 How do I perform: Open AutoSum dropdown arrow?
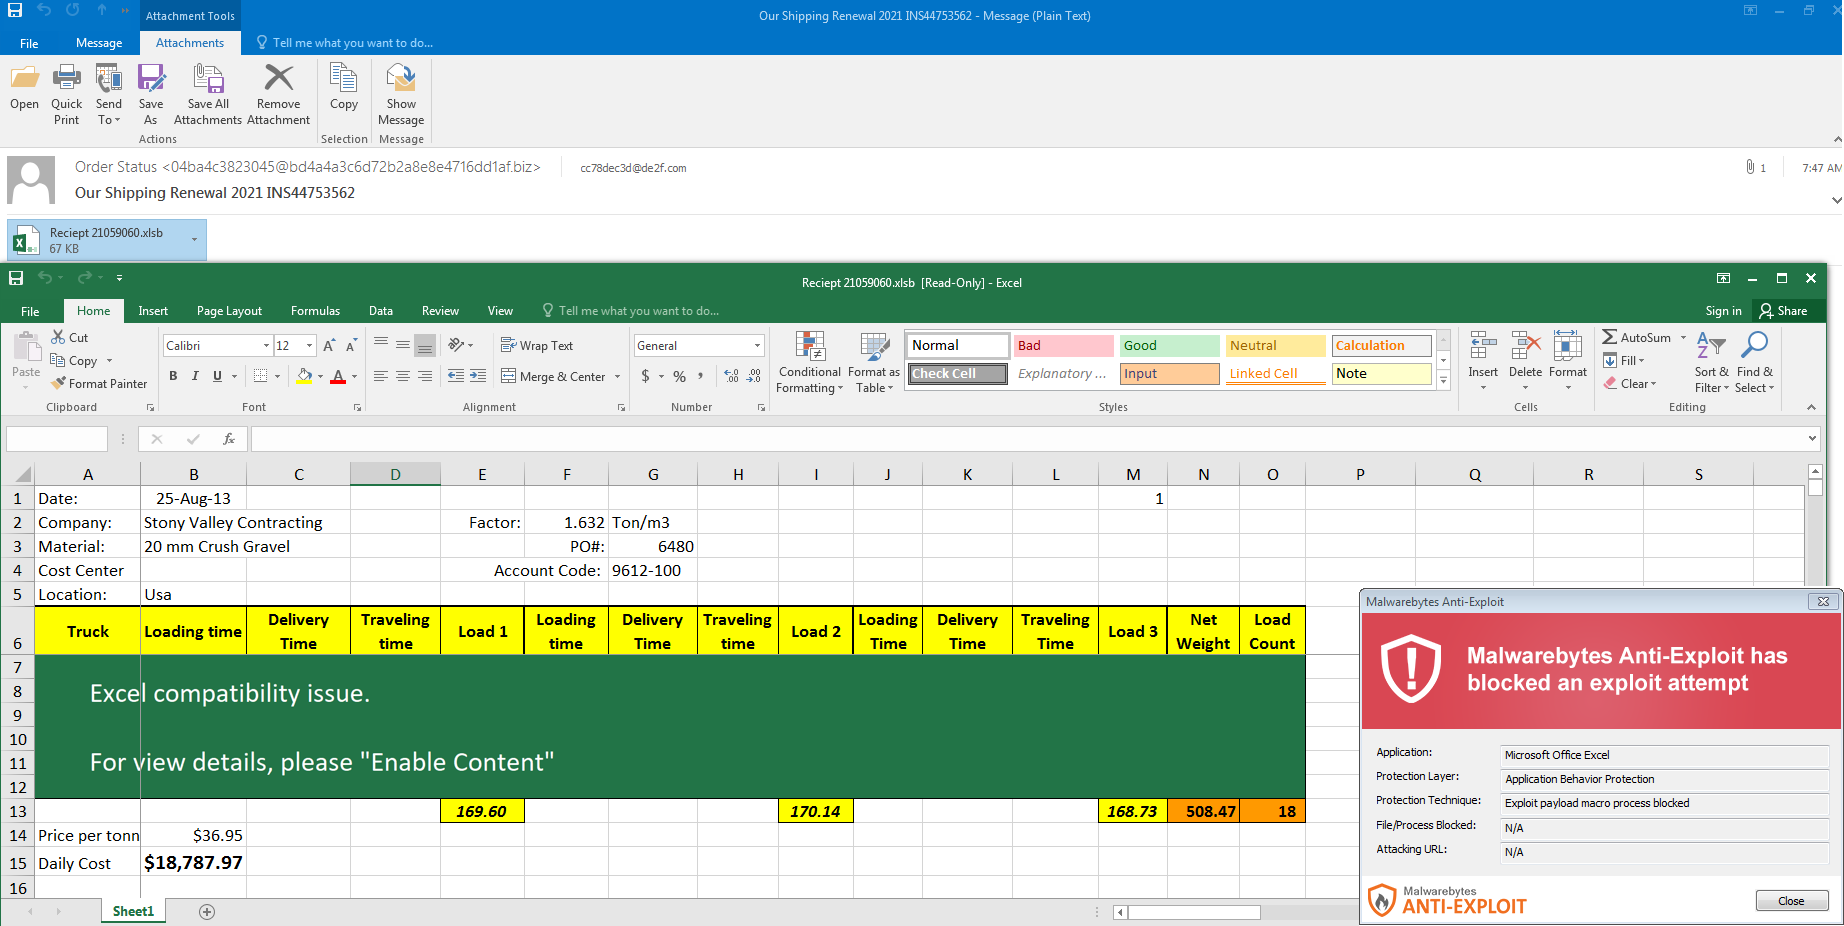click(x=1684, y=338)
